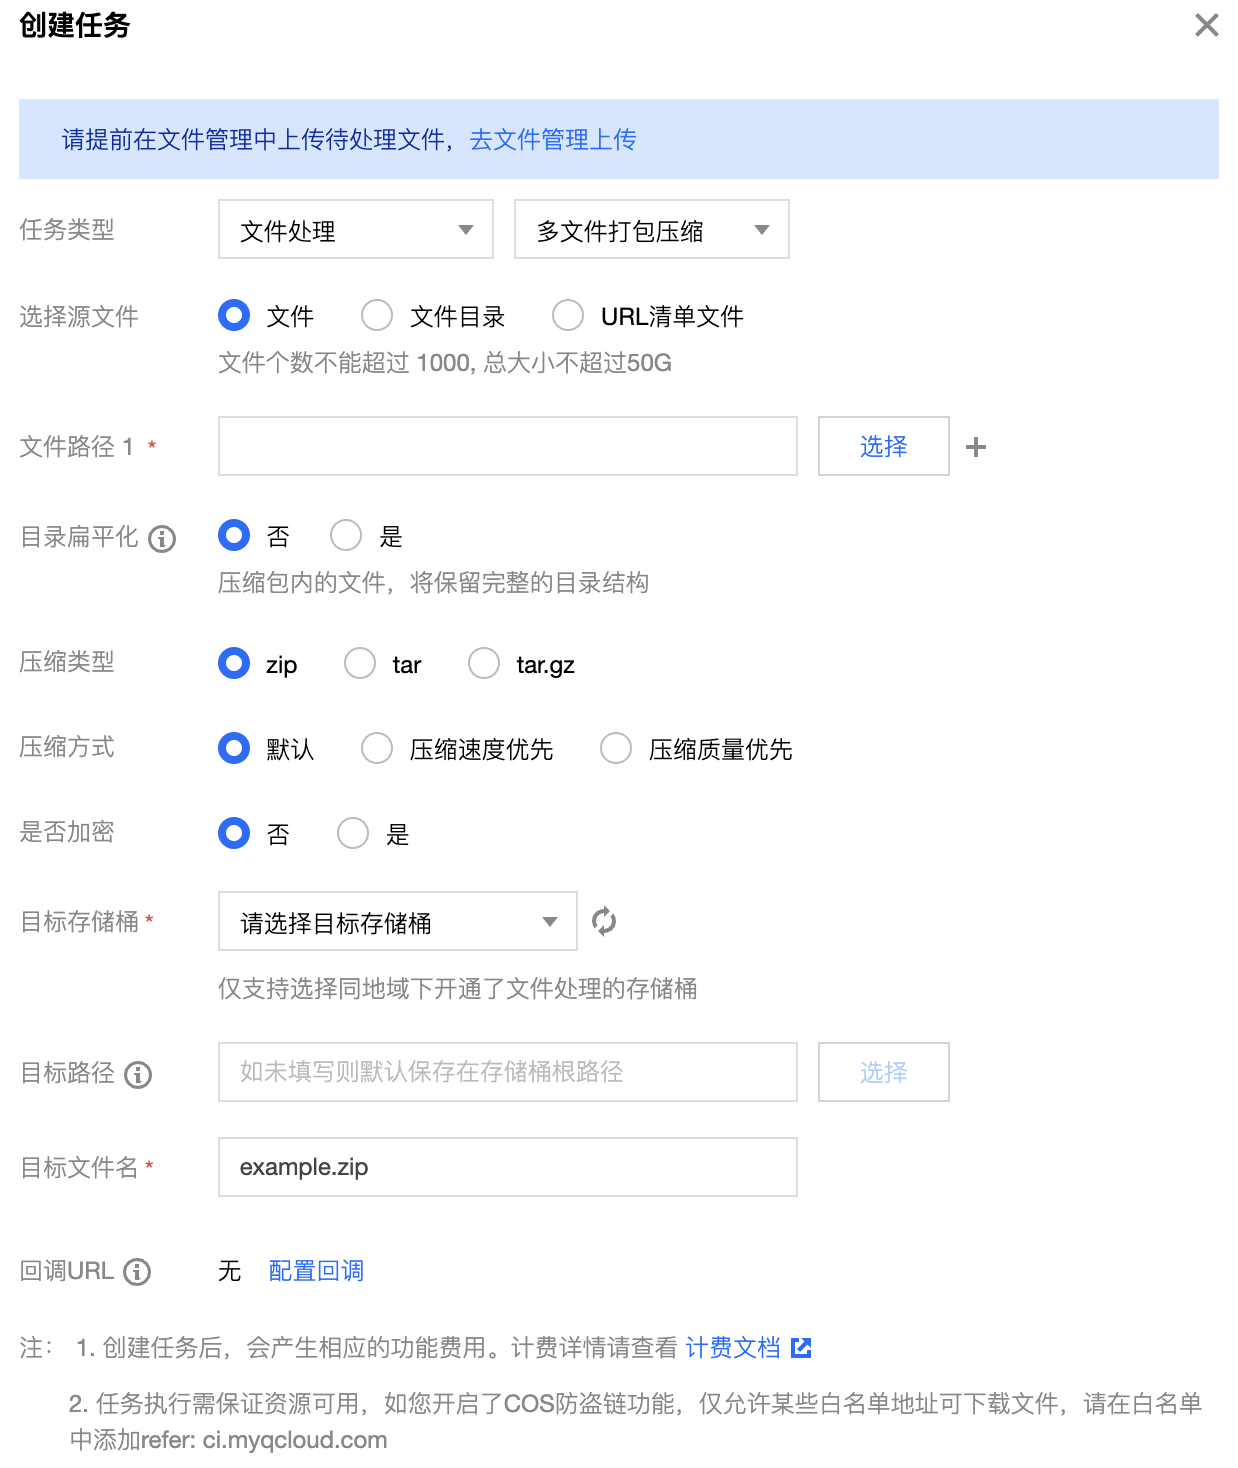Click info icon next to 回调URL
This screenshot has height=1468, width=1238.
point(137,1272)
